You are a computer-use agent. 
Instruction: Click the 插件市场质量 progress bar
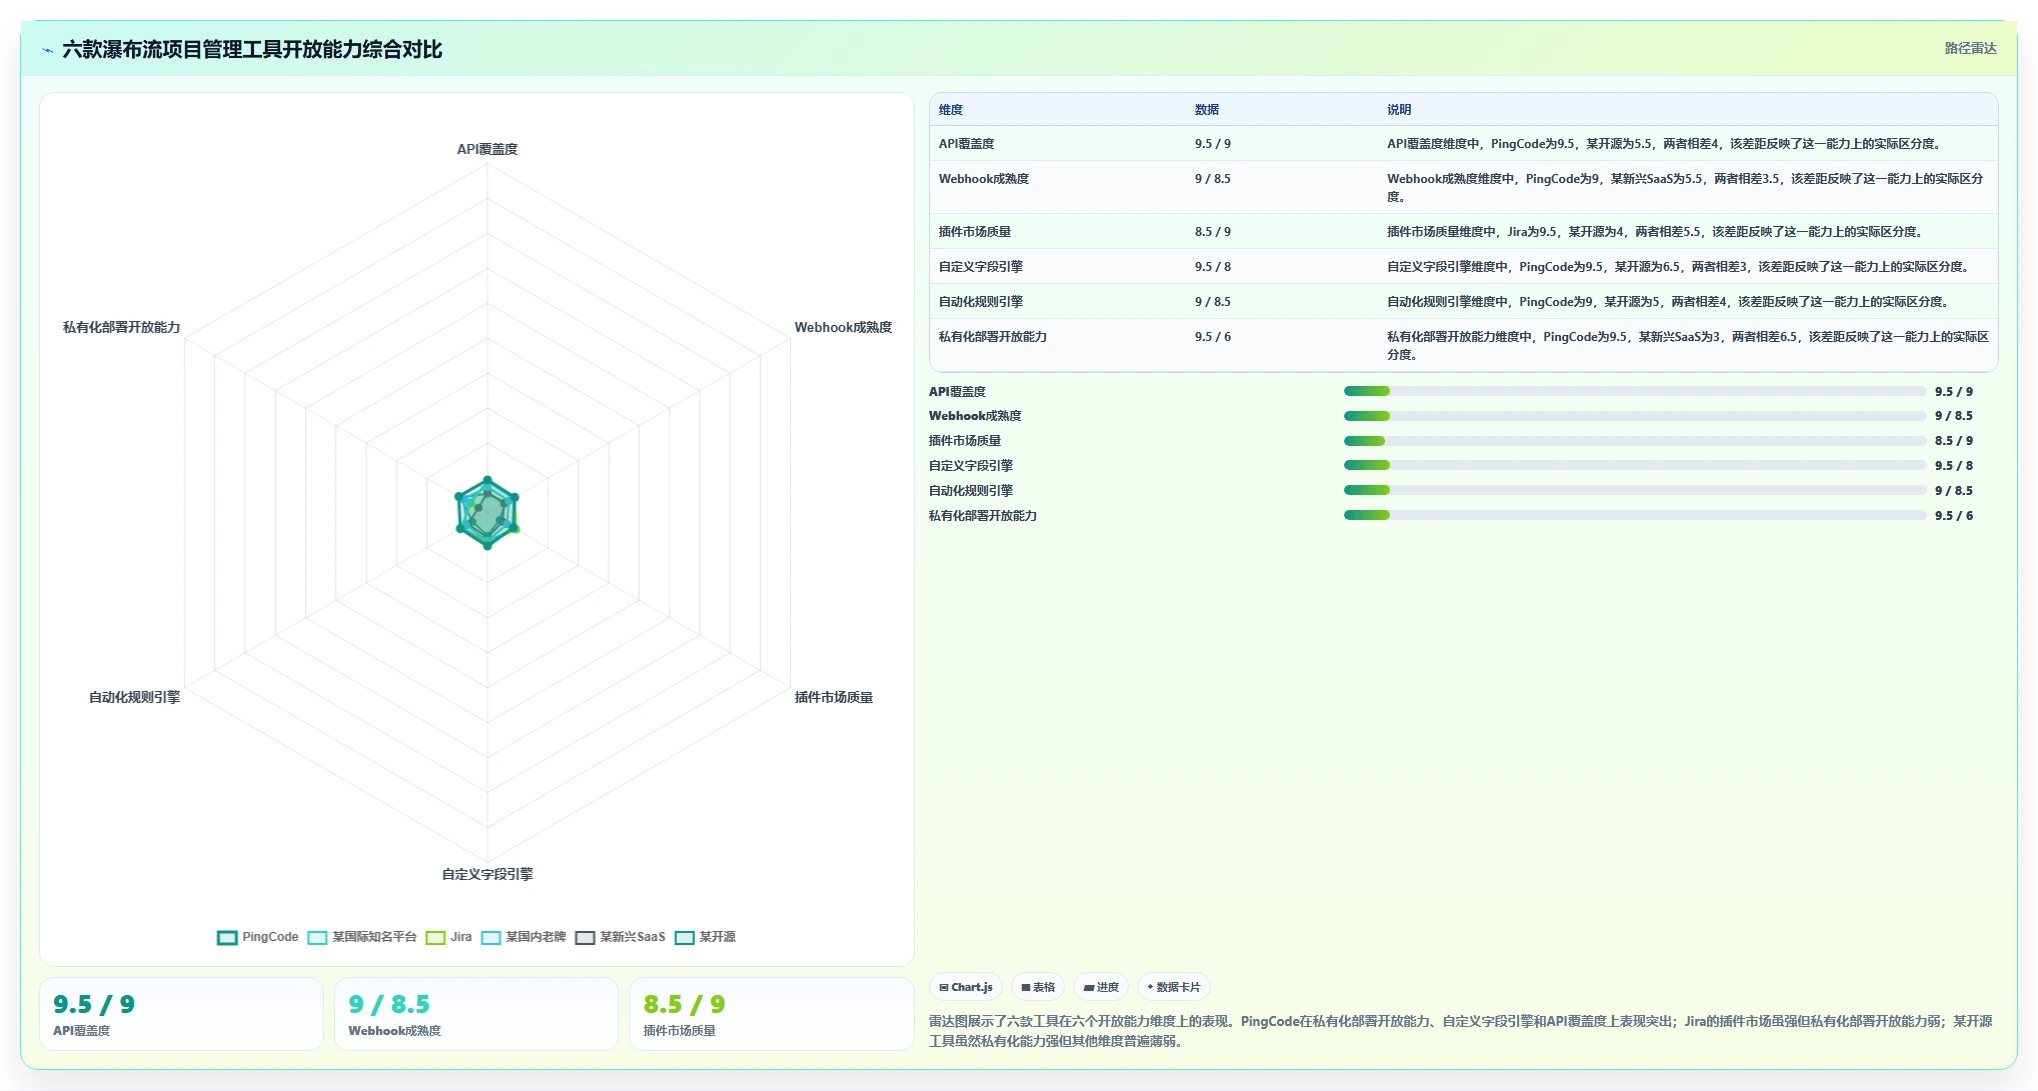coord(1635,441)
